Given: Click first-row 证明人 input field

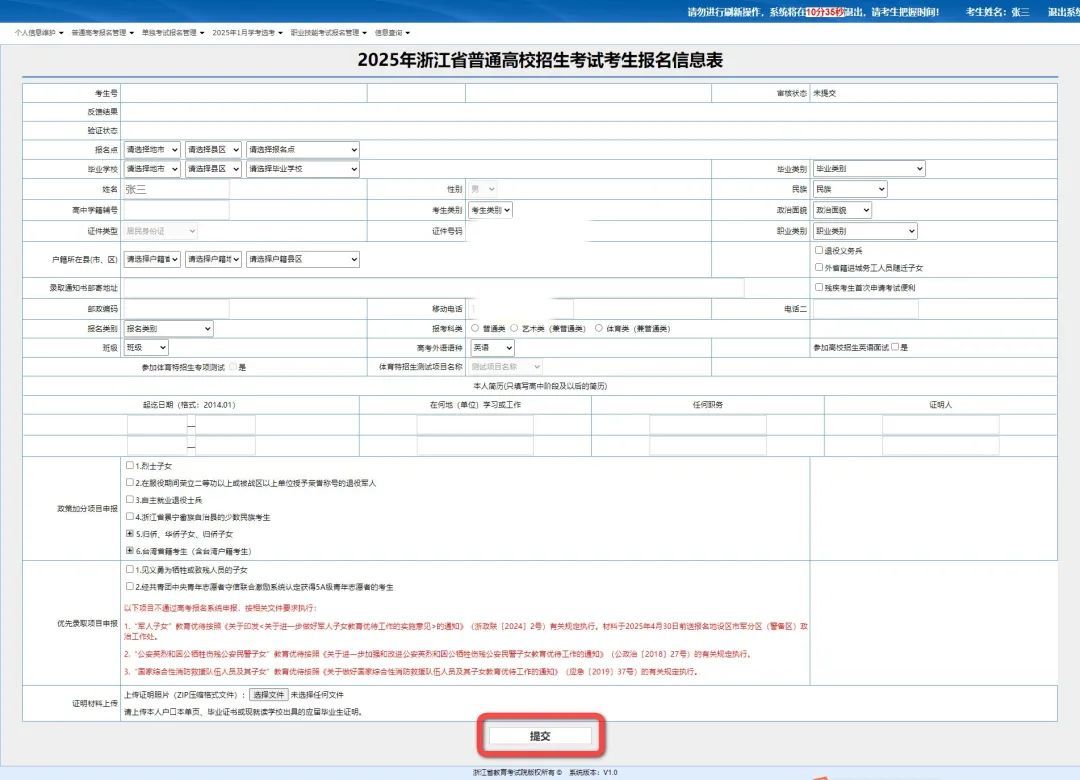Looking at the screenshot, I should [x=941, y=425].
